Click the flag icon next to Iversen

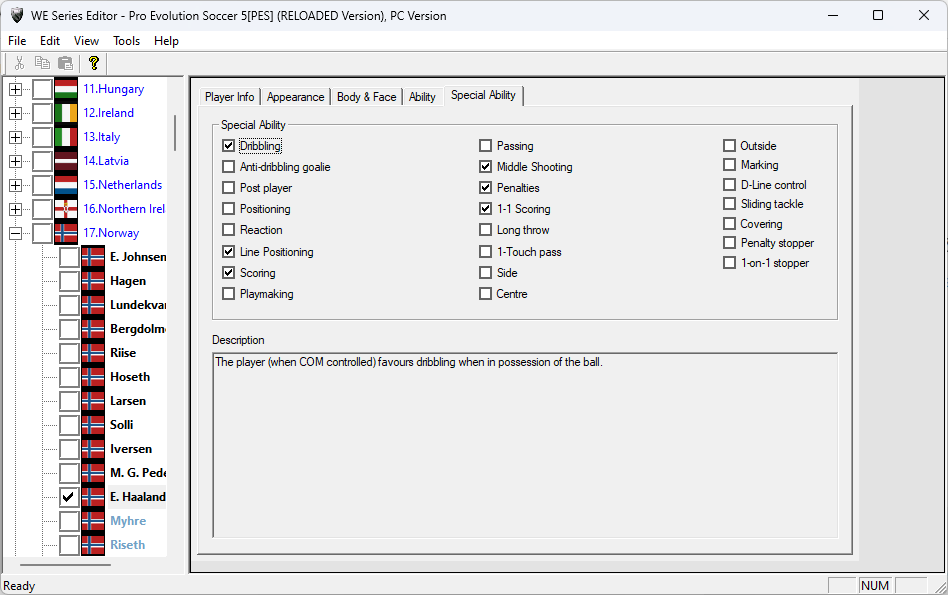[x=93, y=449]
